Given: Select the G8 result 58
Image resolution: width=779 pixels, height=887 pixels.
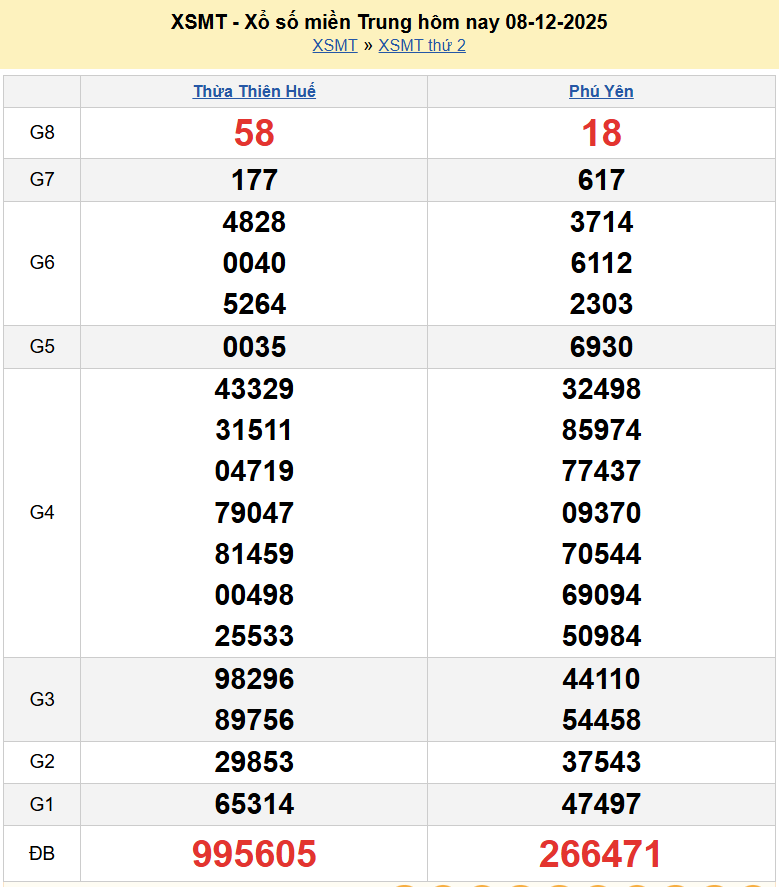Looking at the screenshot, I should (x=254, y=133).
